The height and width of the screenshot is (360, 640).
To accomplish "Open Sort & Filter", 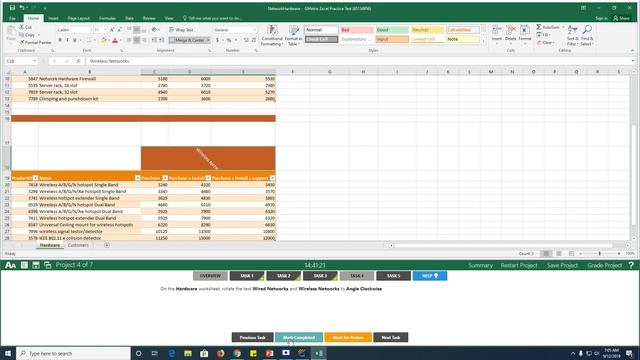I will pyautogui.click(x=573, y=35).
